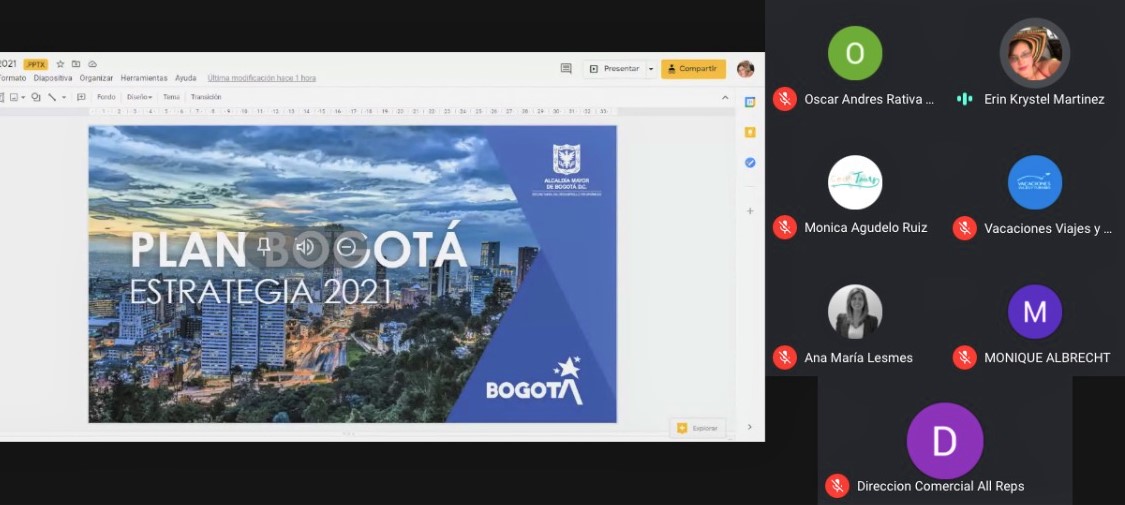1125x505 pixels.
Task: Open Google Tasks in the side panel
Action: (x=750, y=162)
